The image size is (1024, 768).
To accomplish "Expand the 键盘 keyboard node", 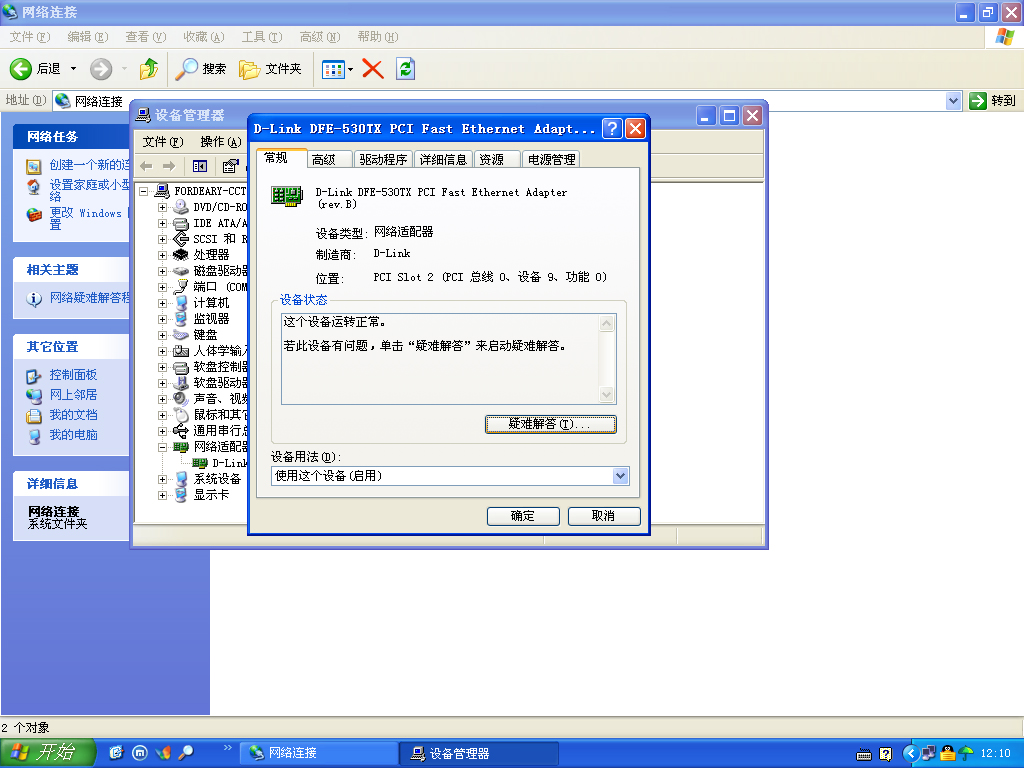I will tap(163, 335).
